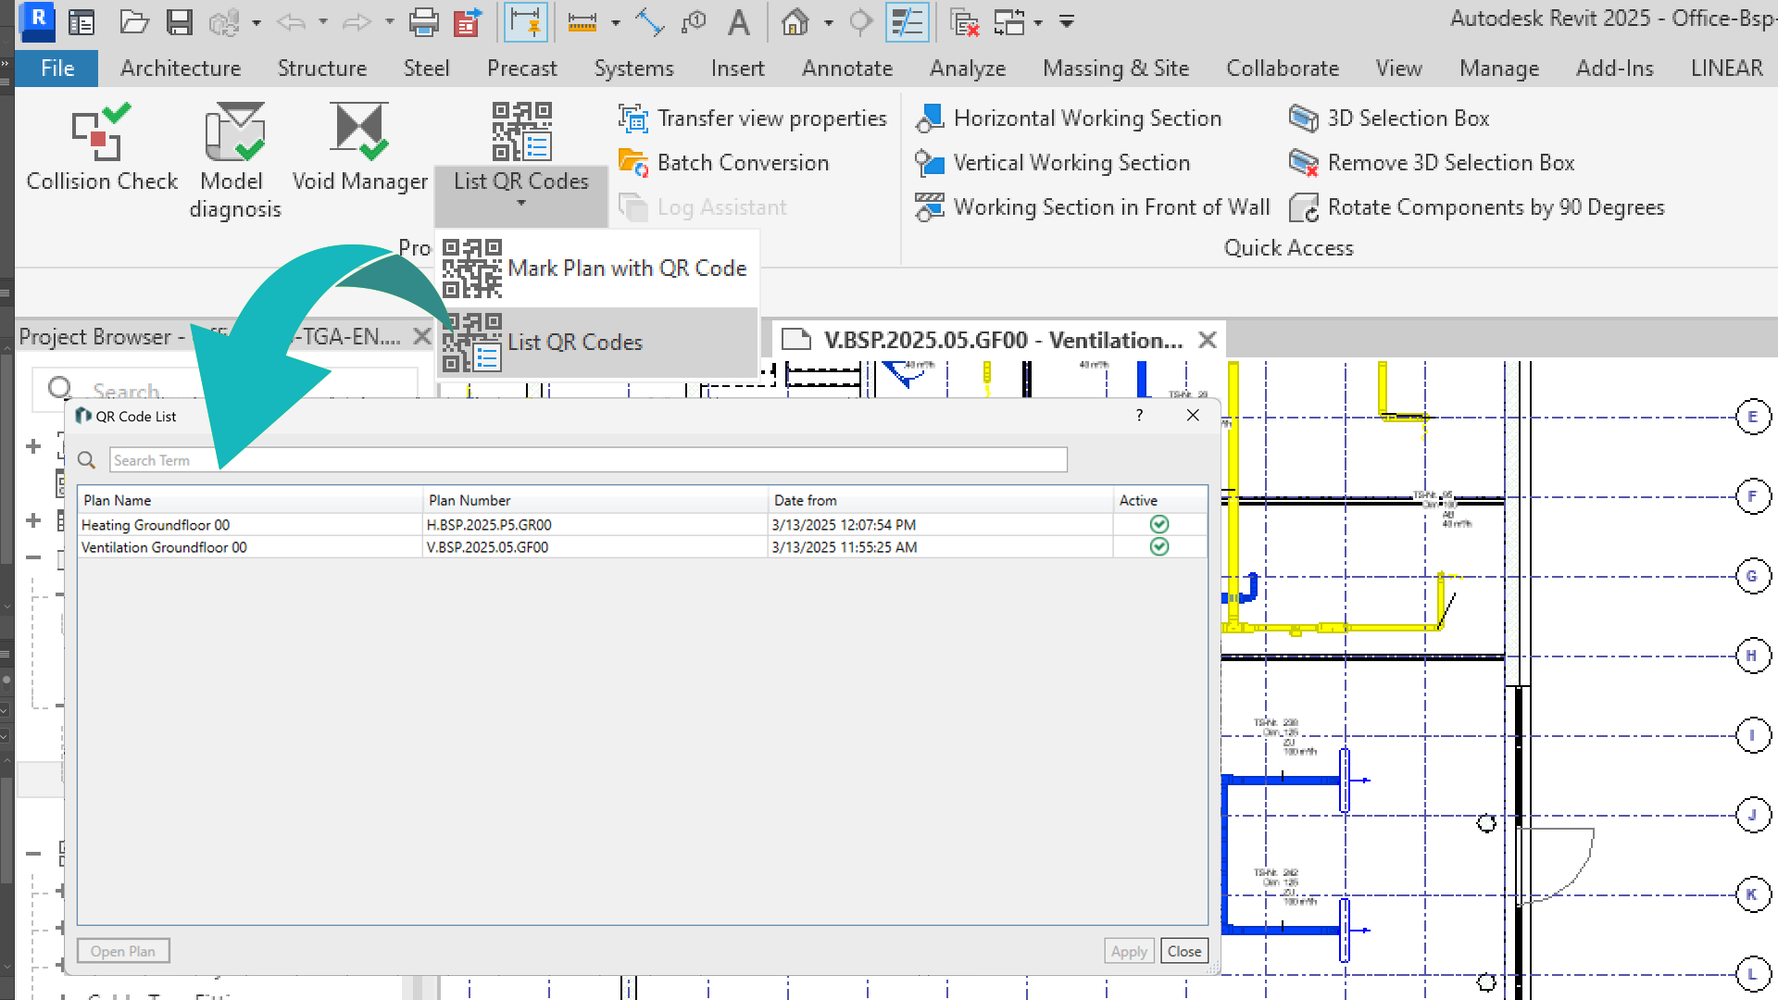
Task: Click the help question mark in QR Code List
Action: (1139, 415)
